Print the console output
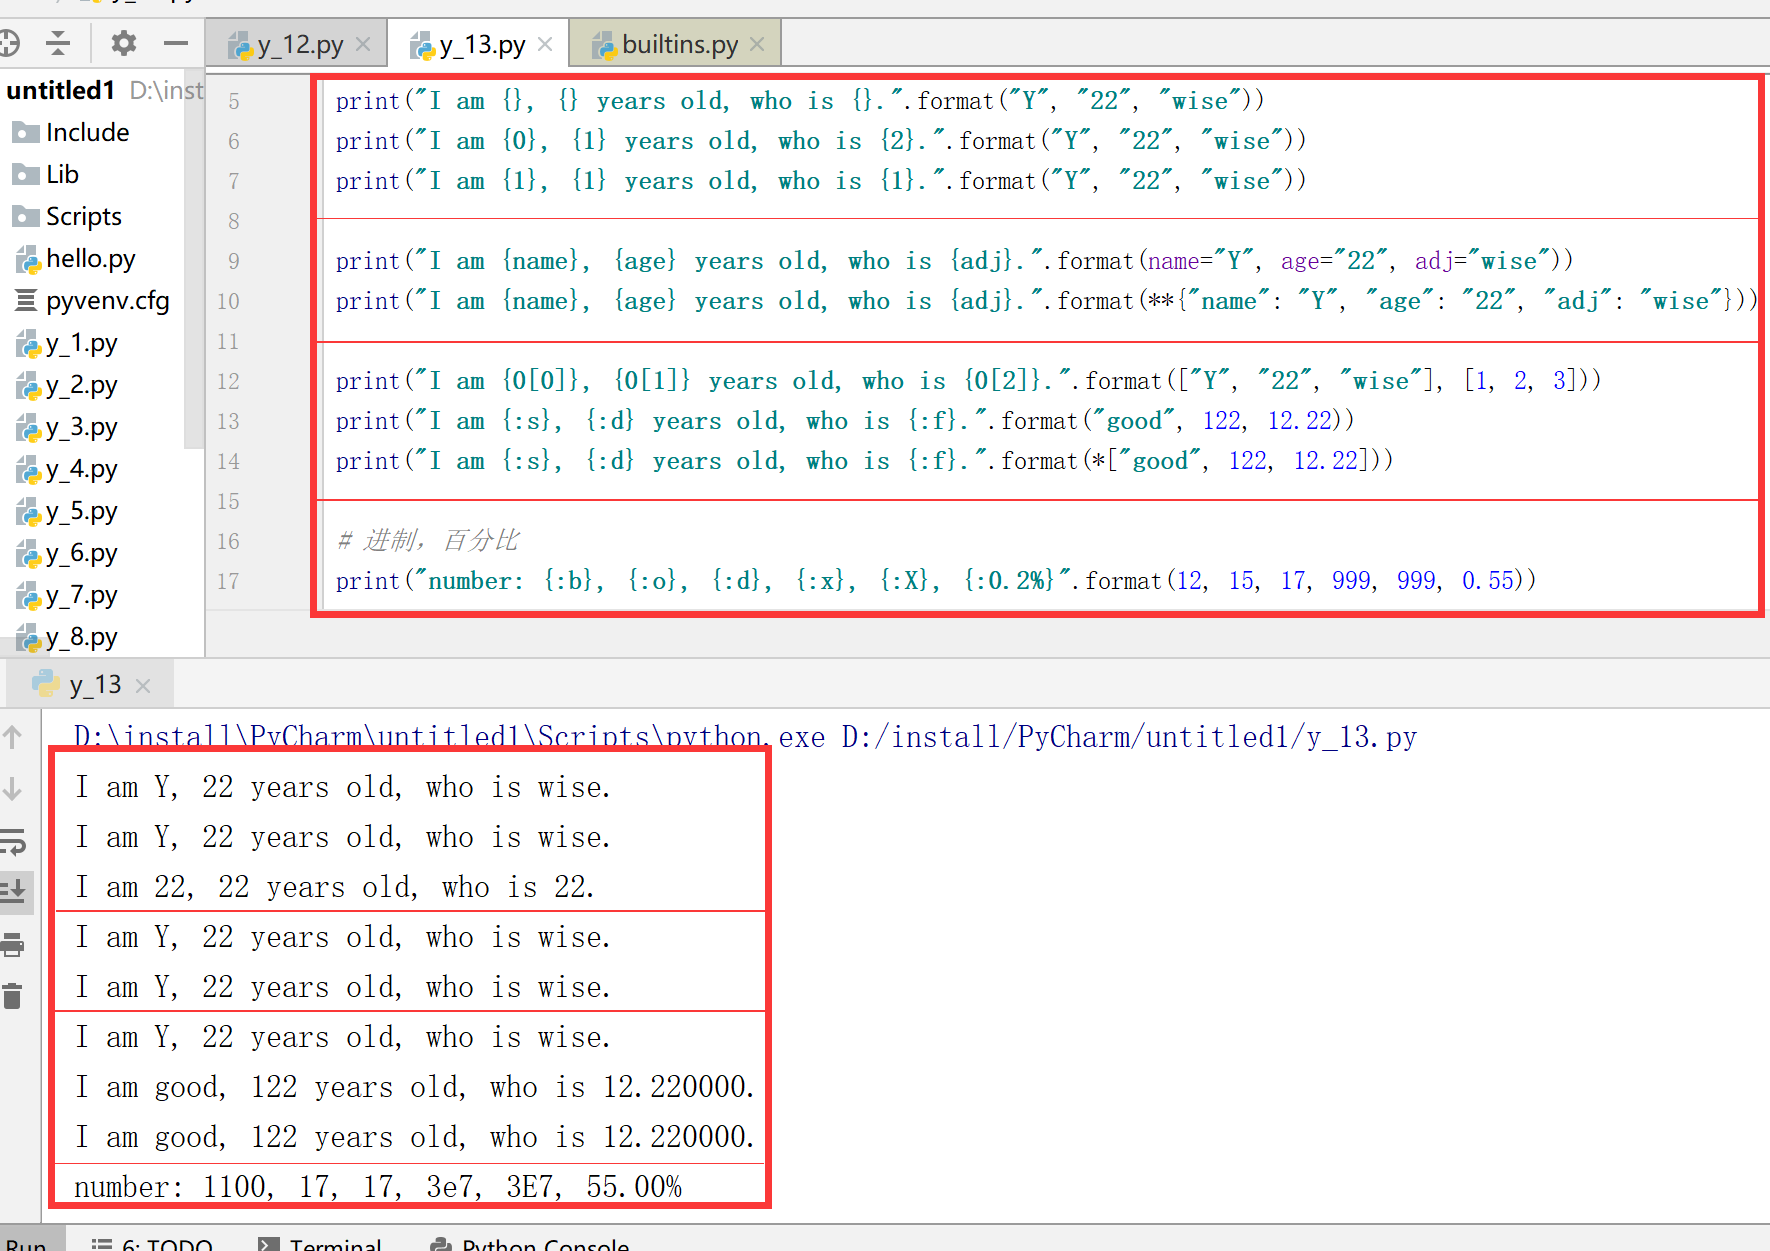Image resolution: width=1770 pixels, height=1251 pixels. (13, 944)
